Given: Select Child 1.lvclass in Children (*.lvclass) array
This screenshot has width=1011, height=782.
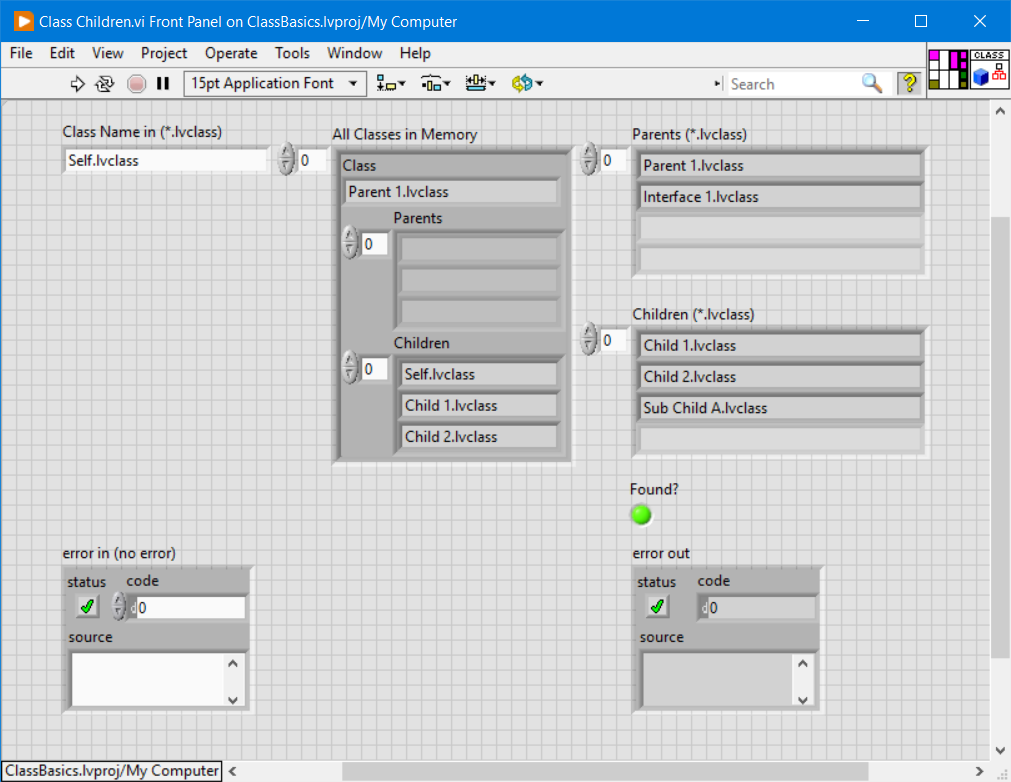Looking at the screenshot, I should click(780, 346).
